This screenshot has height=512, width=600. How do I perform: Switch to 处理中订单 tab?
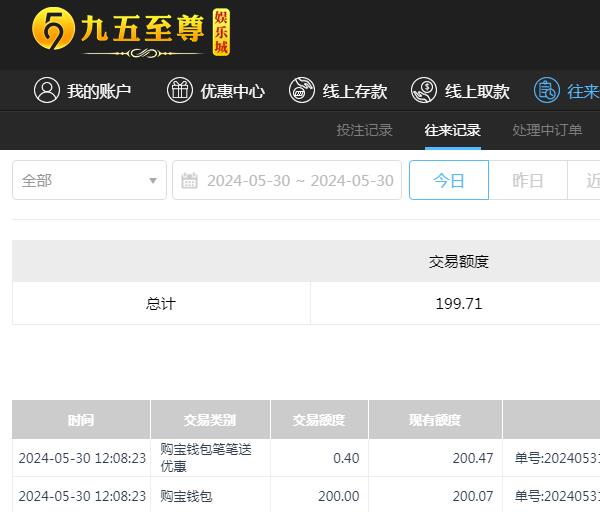(547, 130)
